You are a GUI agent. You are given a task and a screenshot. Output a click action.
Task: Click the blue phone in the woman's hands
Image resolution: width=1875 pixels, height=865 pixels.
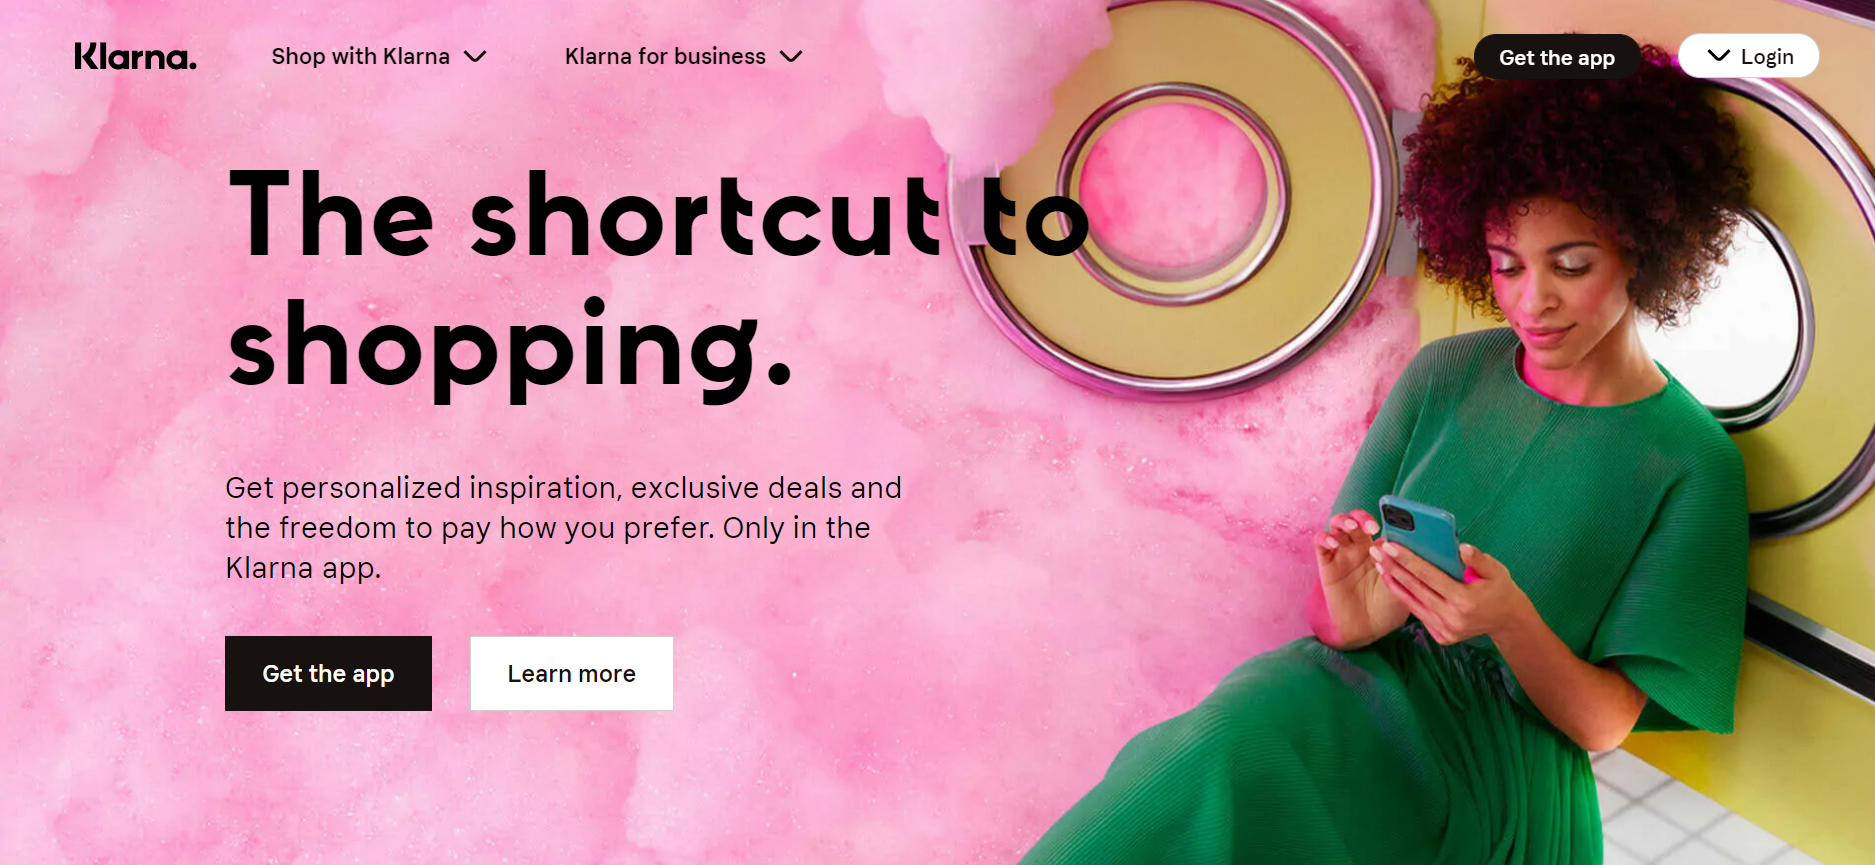1420,535
